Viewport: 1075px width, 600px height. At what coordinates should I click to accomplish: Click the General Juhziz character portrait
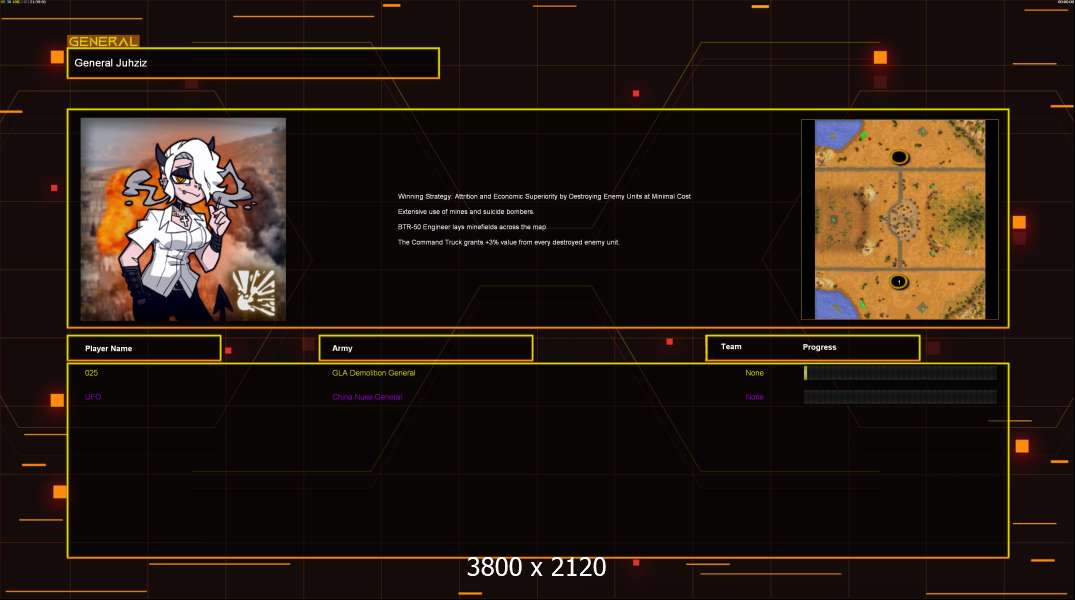point(183,219)
